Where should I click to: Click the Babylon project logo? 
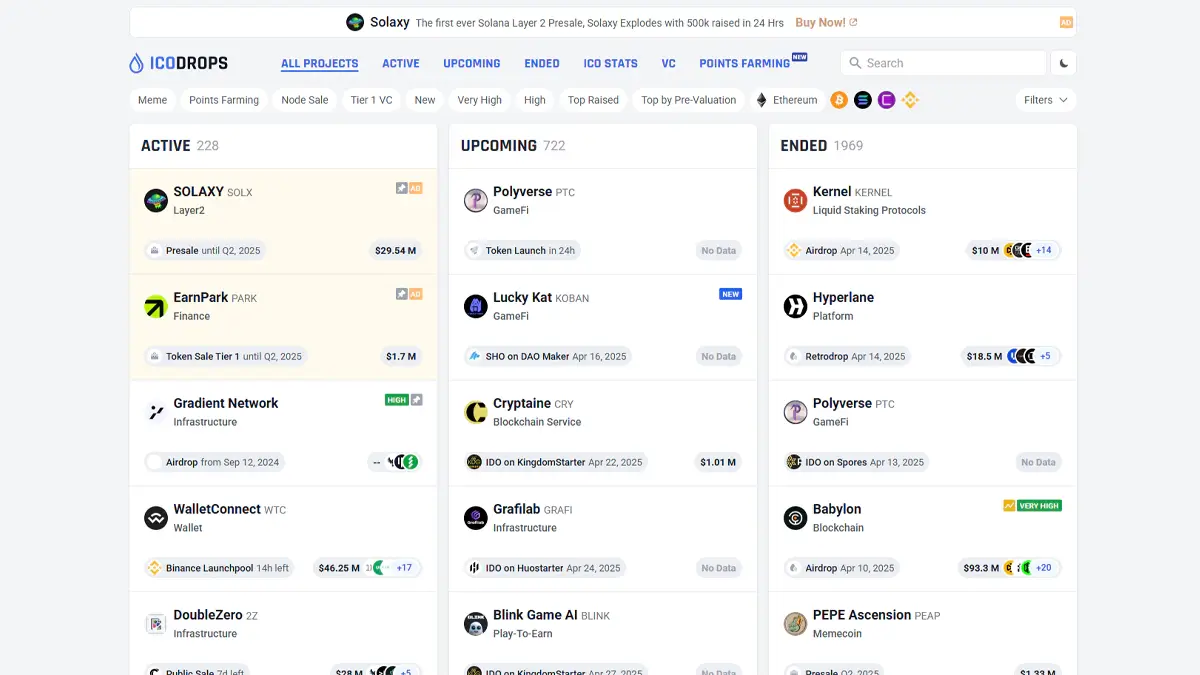pyautogui.click(x=795, y=518)
